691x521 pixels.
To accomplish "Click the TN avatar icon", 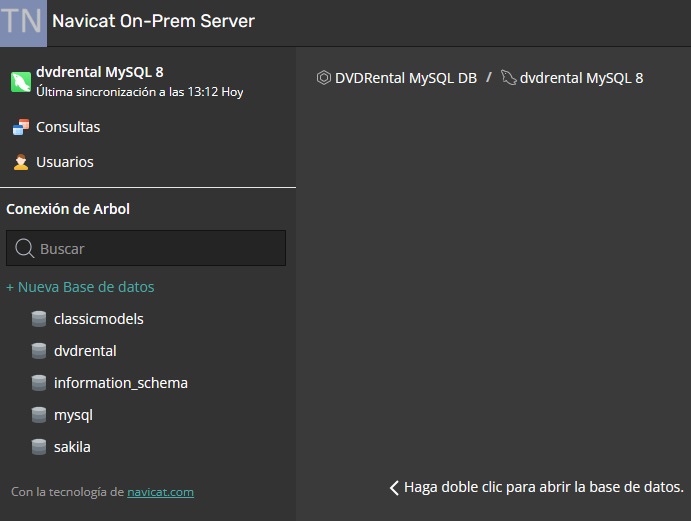I will [x=23, y=23].
